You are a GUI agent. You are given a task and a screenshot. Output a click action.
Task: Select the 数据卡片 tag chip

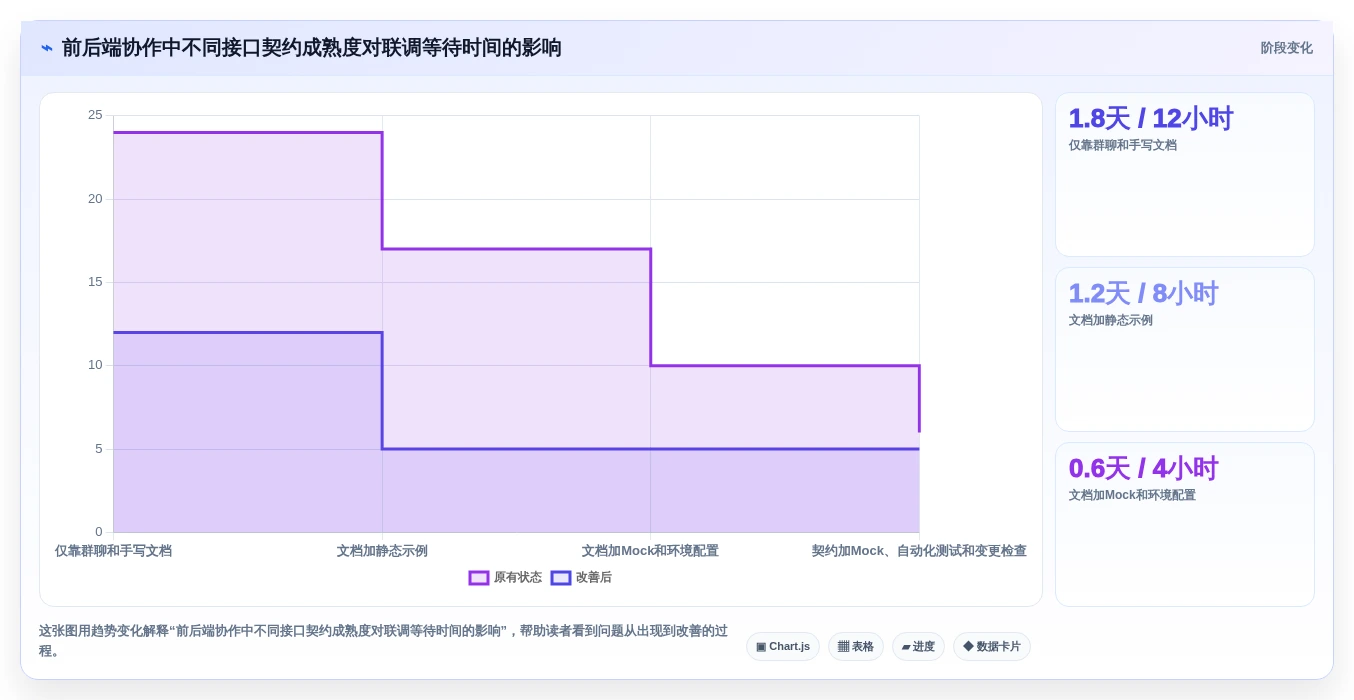(992, 647)
